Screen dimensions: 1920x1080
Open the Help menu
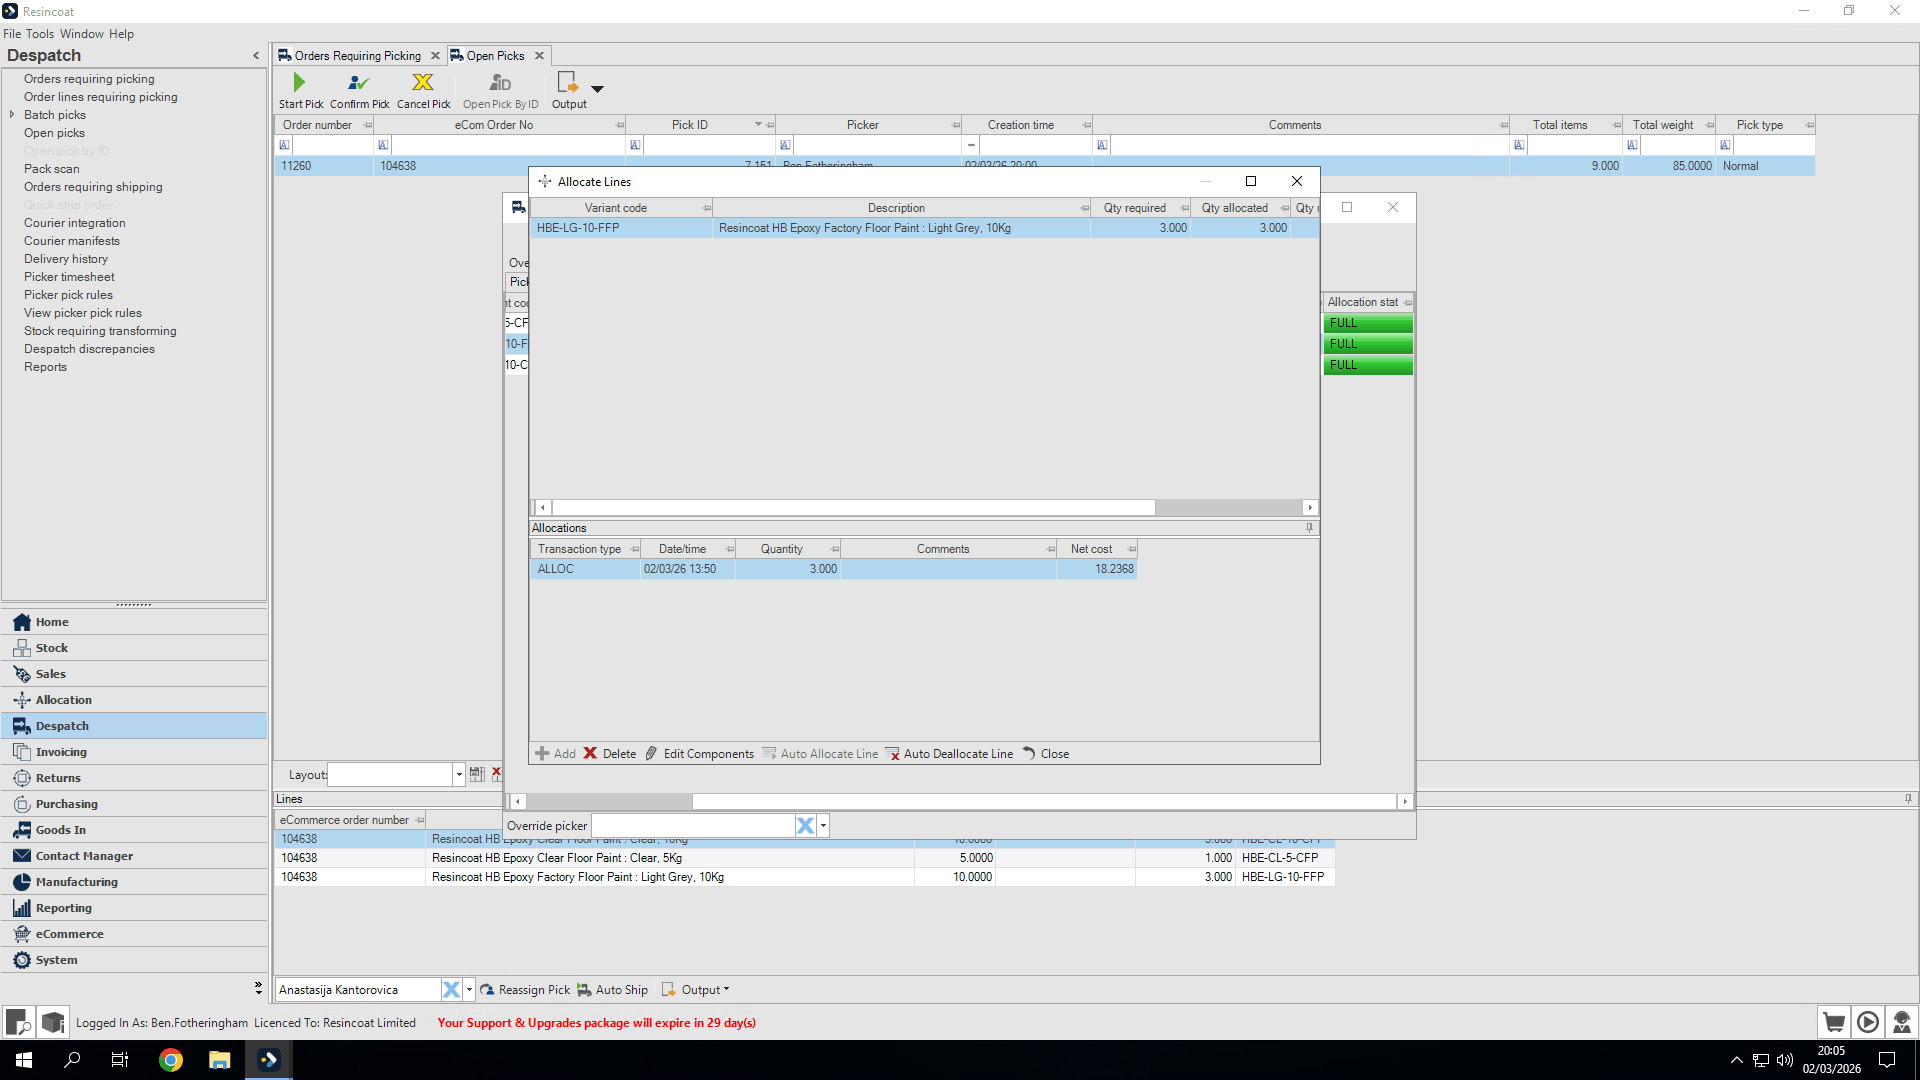coord(121,34)
